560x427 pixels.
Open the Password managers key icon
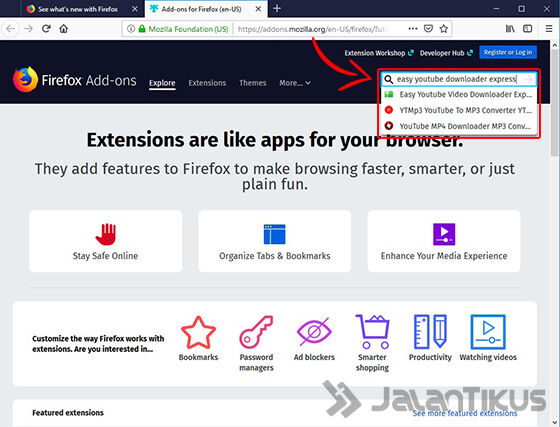tap(256, 332)
